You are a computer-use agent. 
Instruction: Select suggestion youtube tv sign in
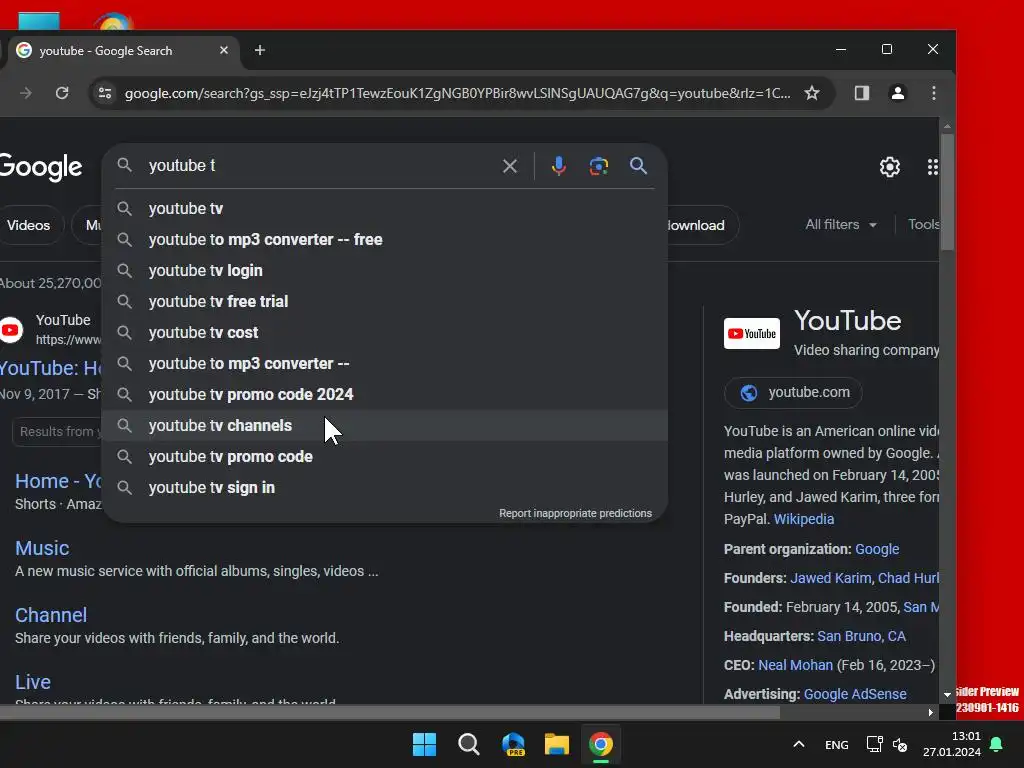pos(385,488)
